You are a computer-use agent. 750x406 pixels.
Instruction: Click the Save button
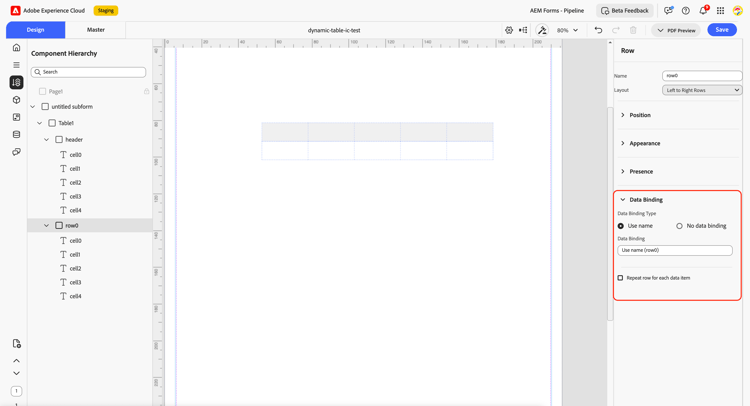point(722,30)
